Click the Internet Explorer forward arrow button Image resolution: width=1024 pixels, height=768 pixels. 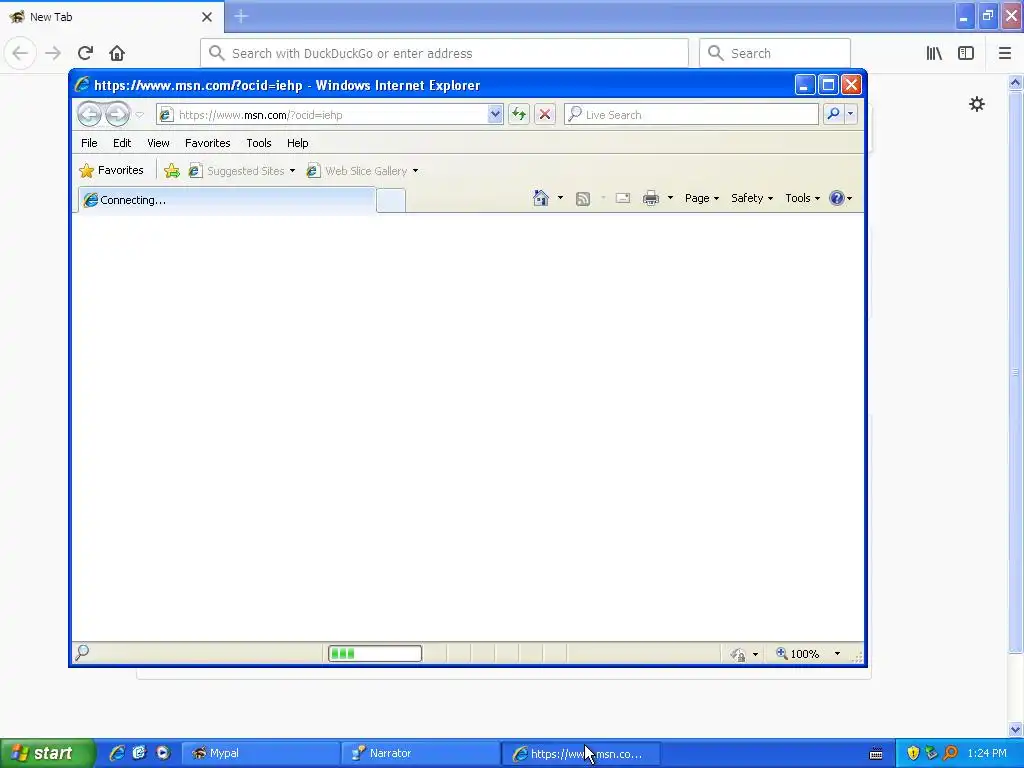pyautogui.click(x=118, y=114)
